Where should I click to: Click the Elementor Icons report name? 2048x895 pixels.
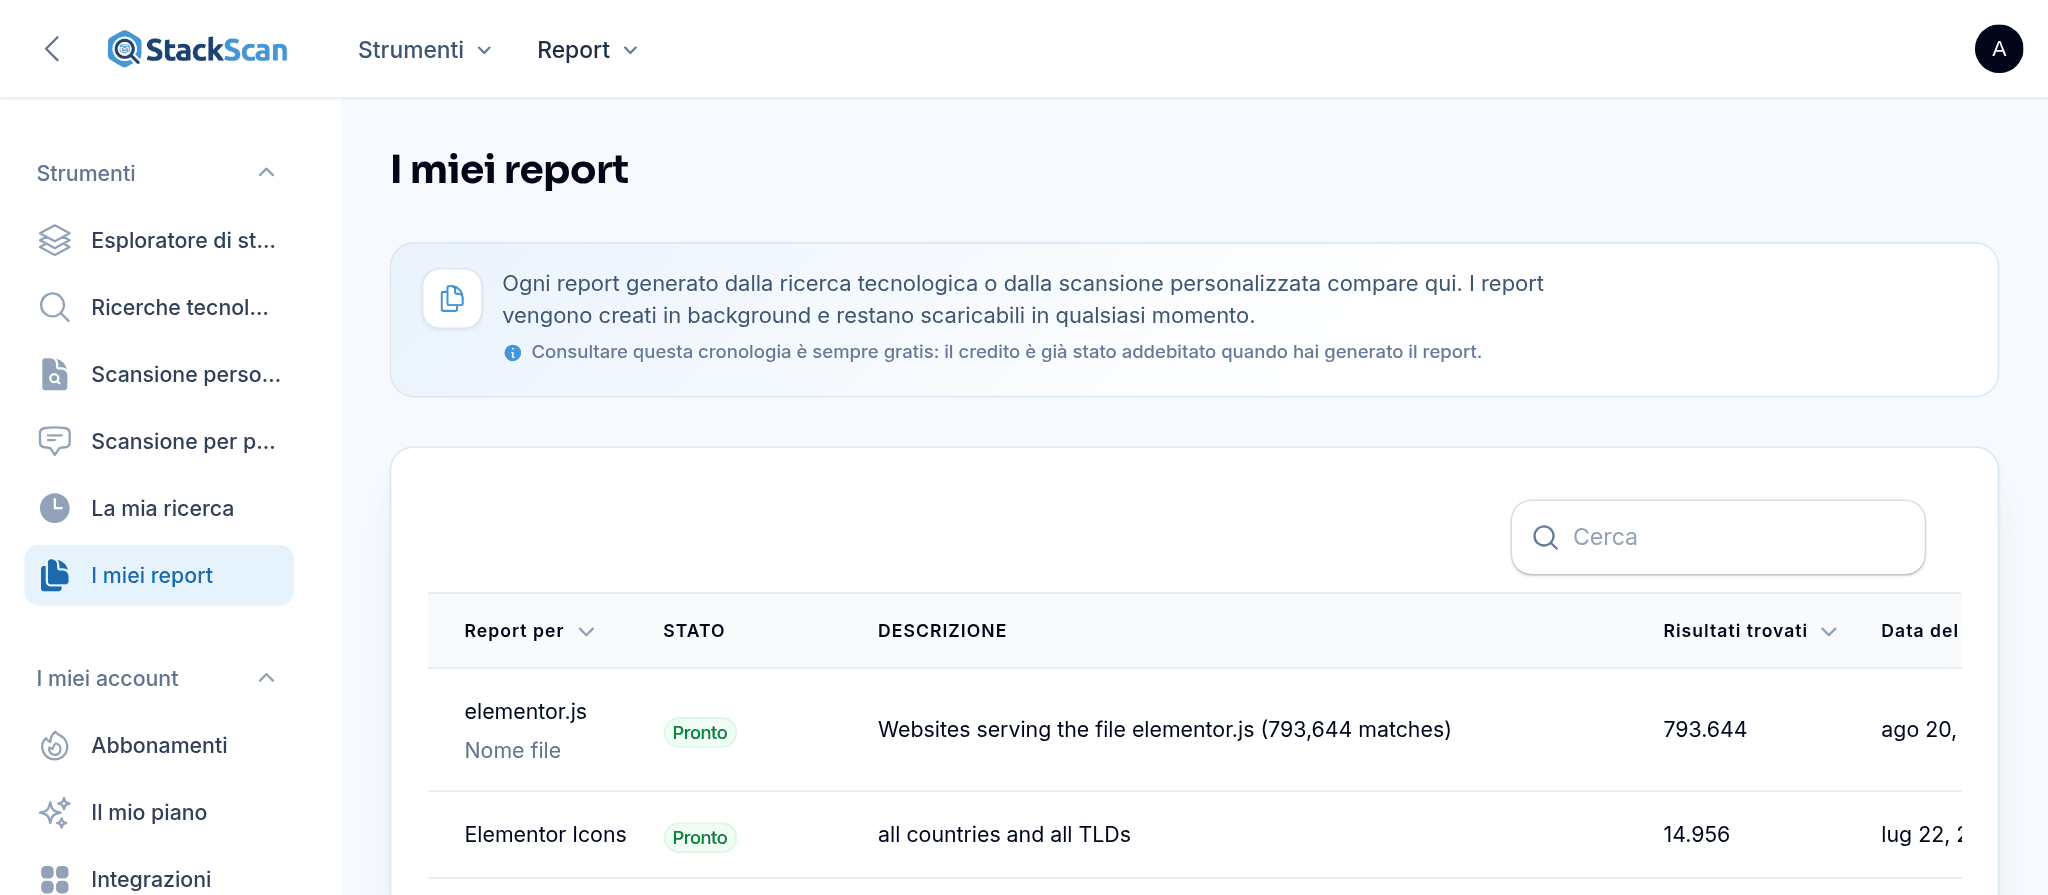pyautogui.click(x=546, y=834)
